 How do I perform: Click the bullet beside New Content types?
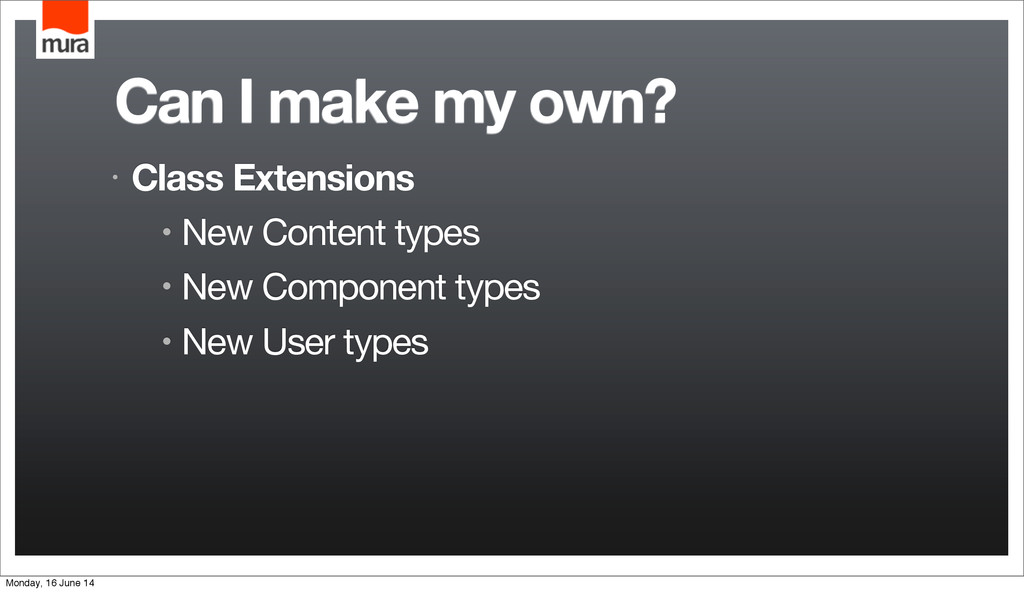coord(167,232)
